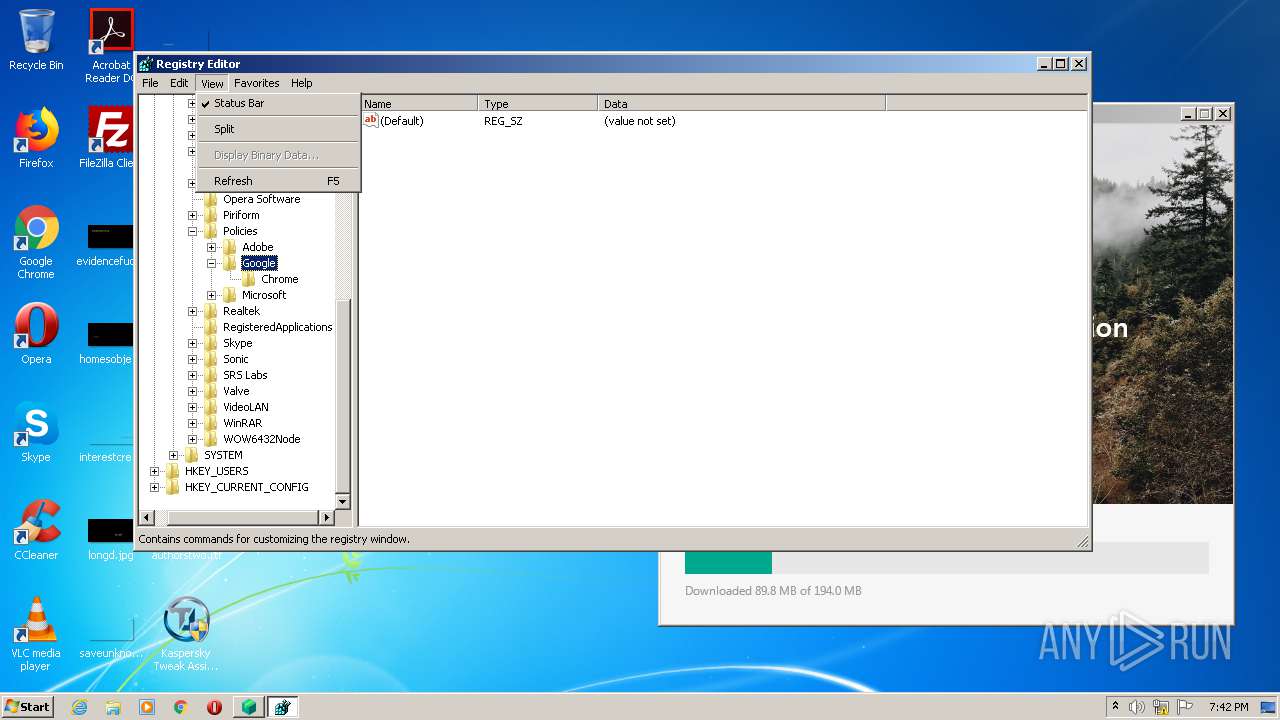Toggle the Status Bar menu option
Screen dimensions: 1280x720
click(277, 103)
